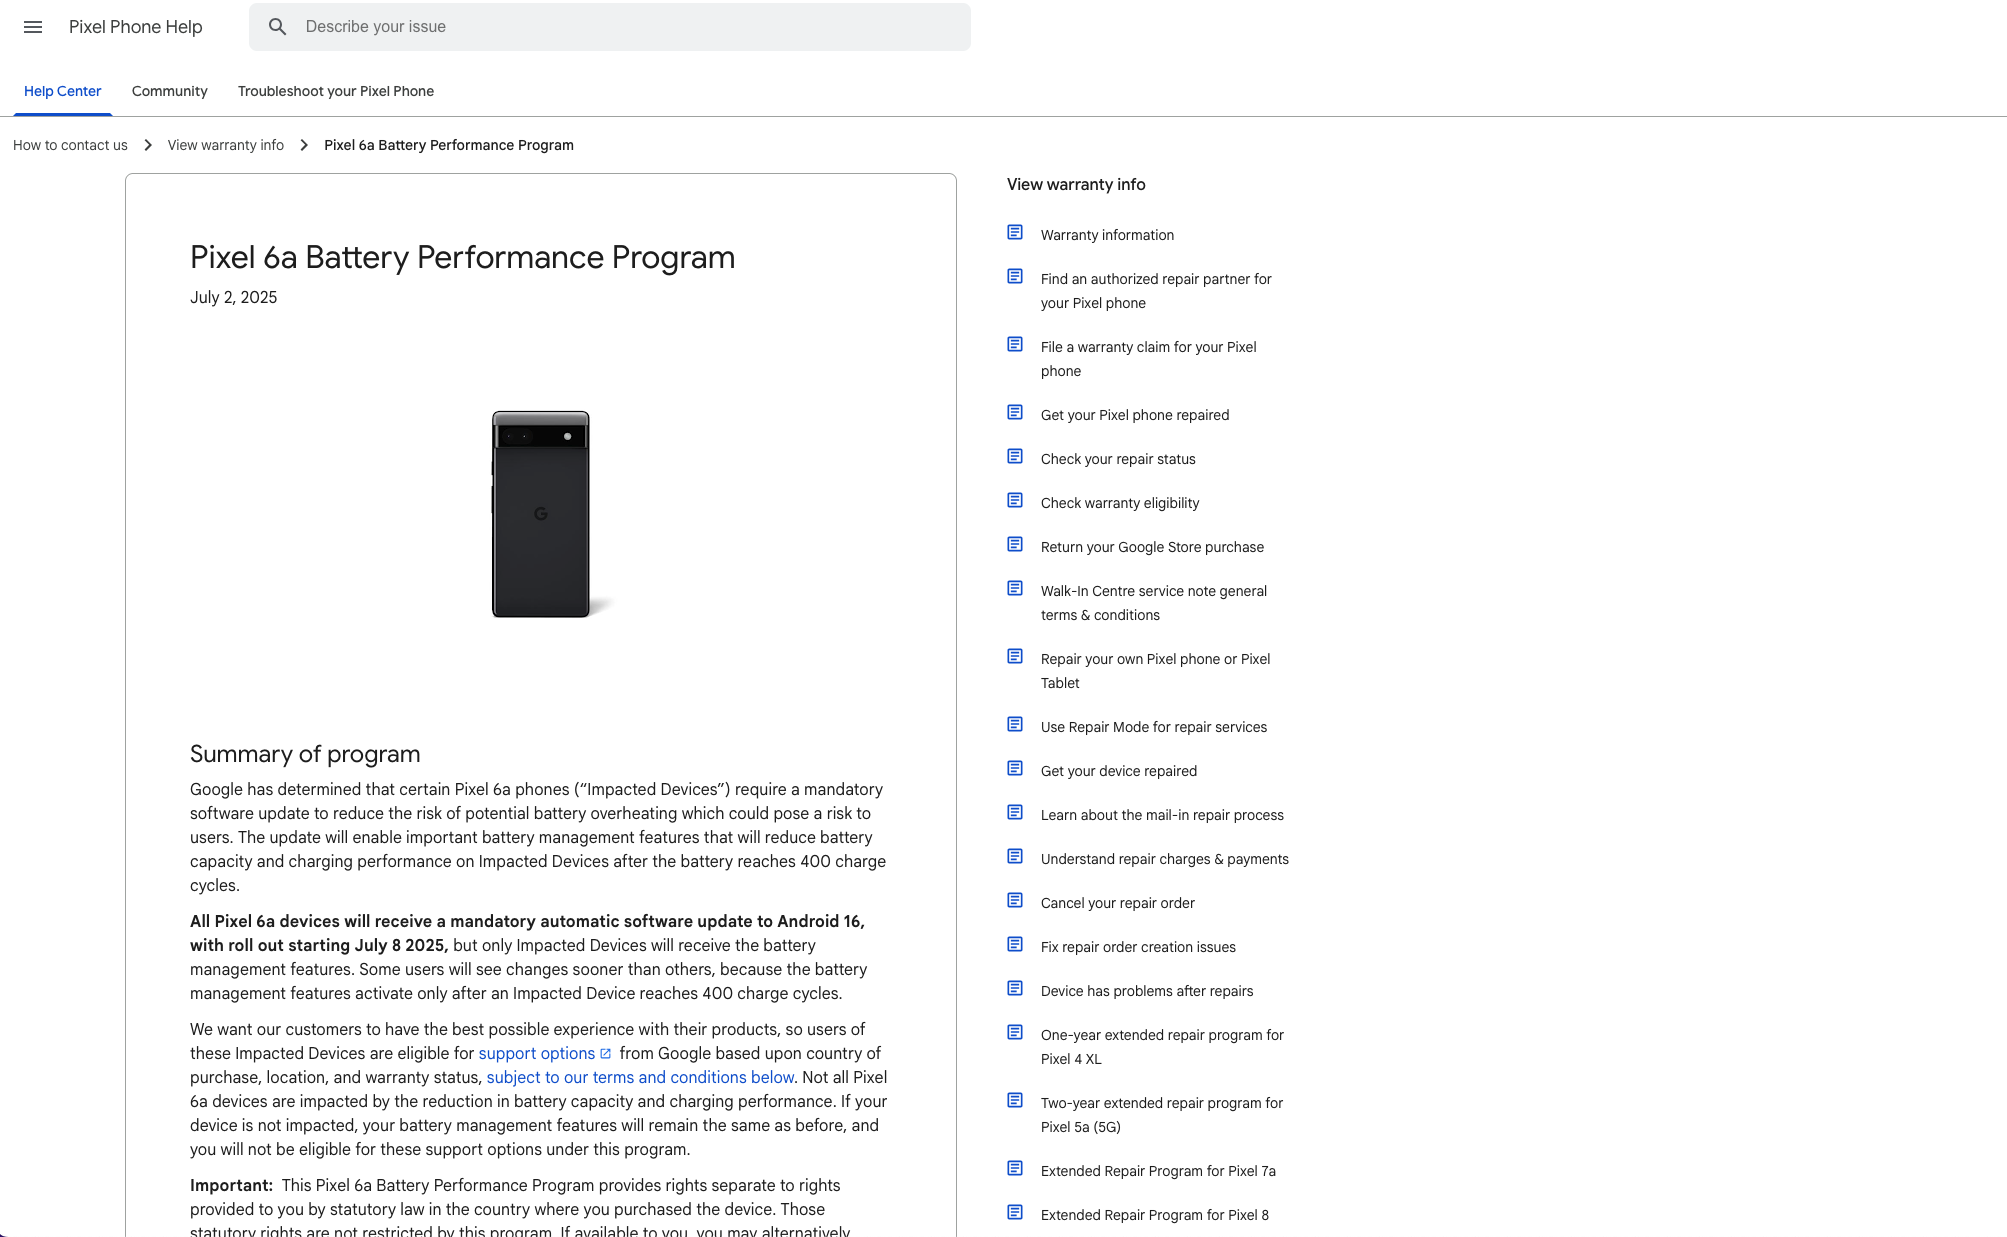Click the Return your Google Store purchase link
Image resolution: width=2007 pixels, height=1237 pixels.
click(1152, 547)
